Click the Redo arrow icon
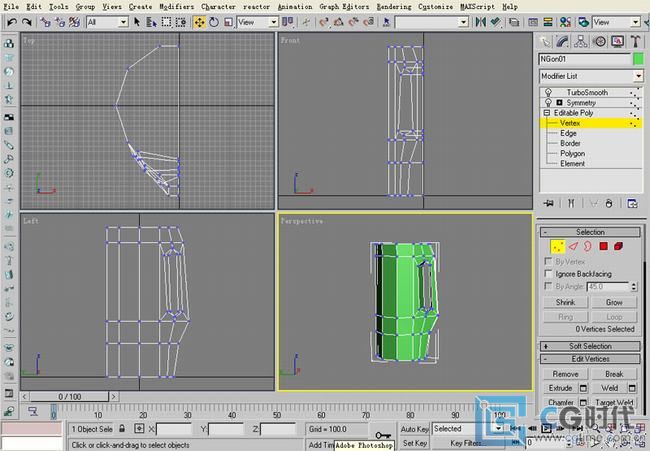Image resolution: width=650 pixels, height=451 pixels. click(x=27, y=22)
